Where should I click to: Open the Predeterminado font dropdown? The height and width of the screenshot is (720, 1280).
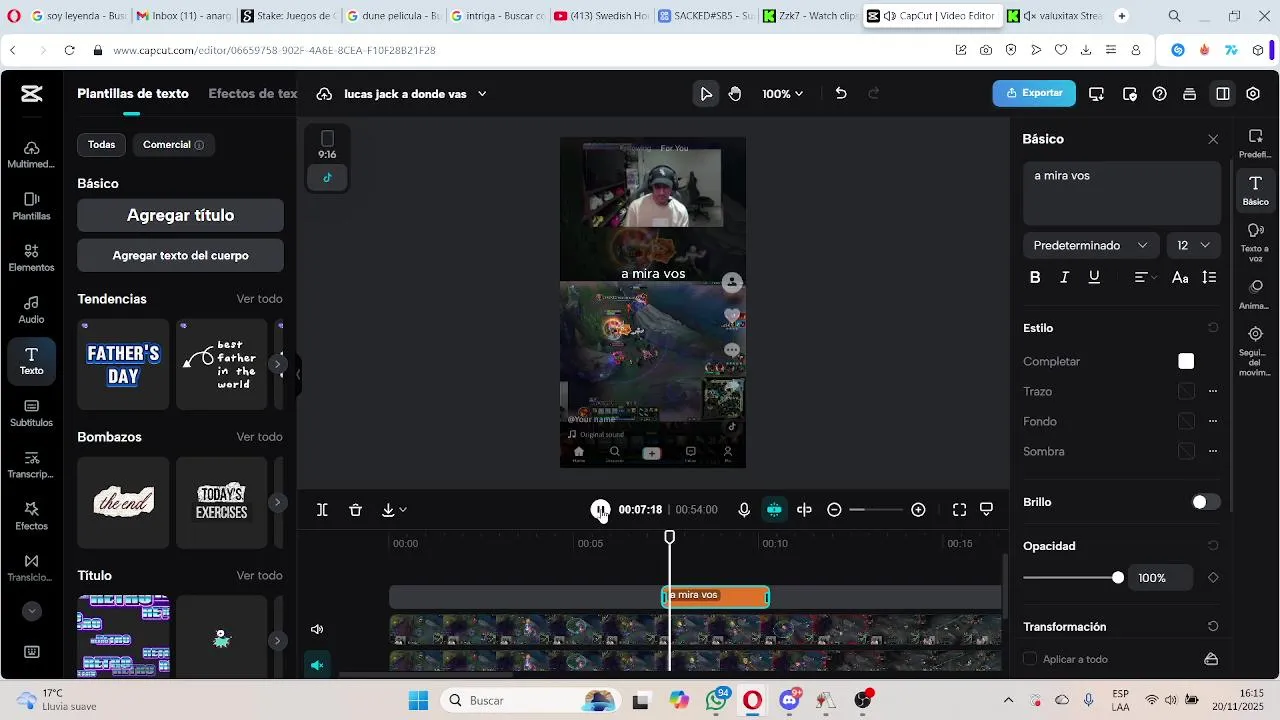[x=1091, y=245]
